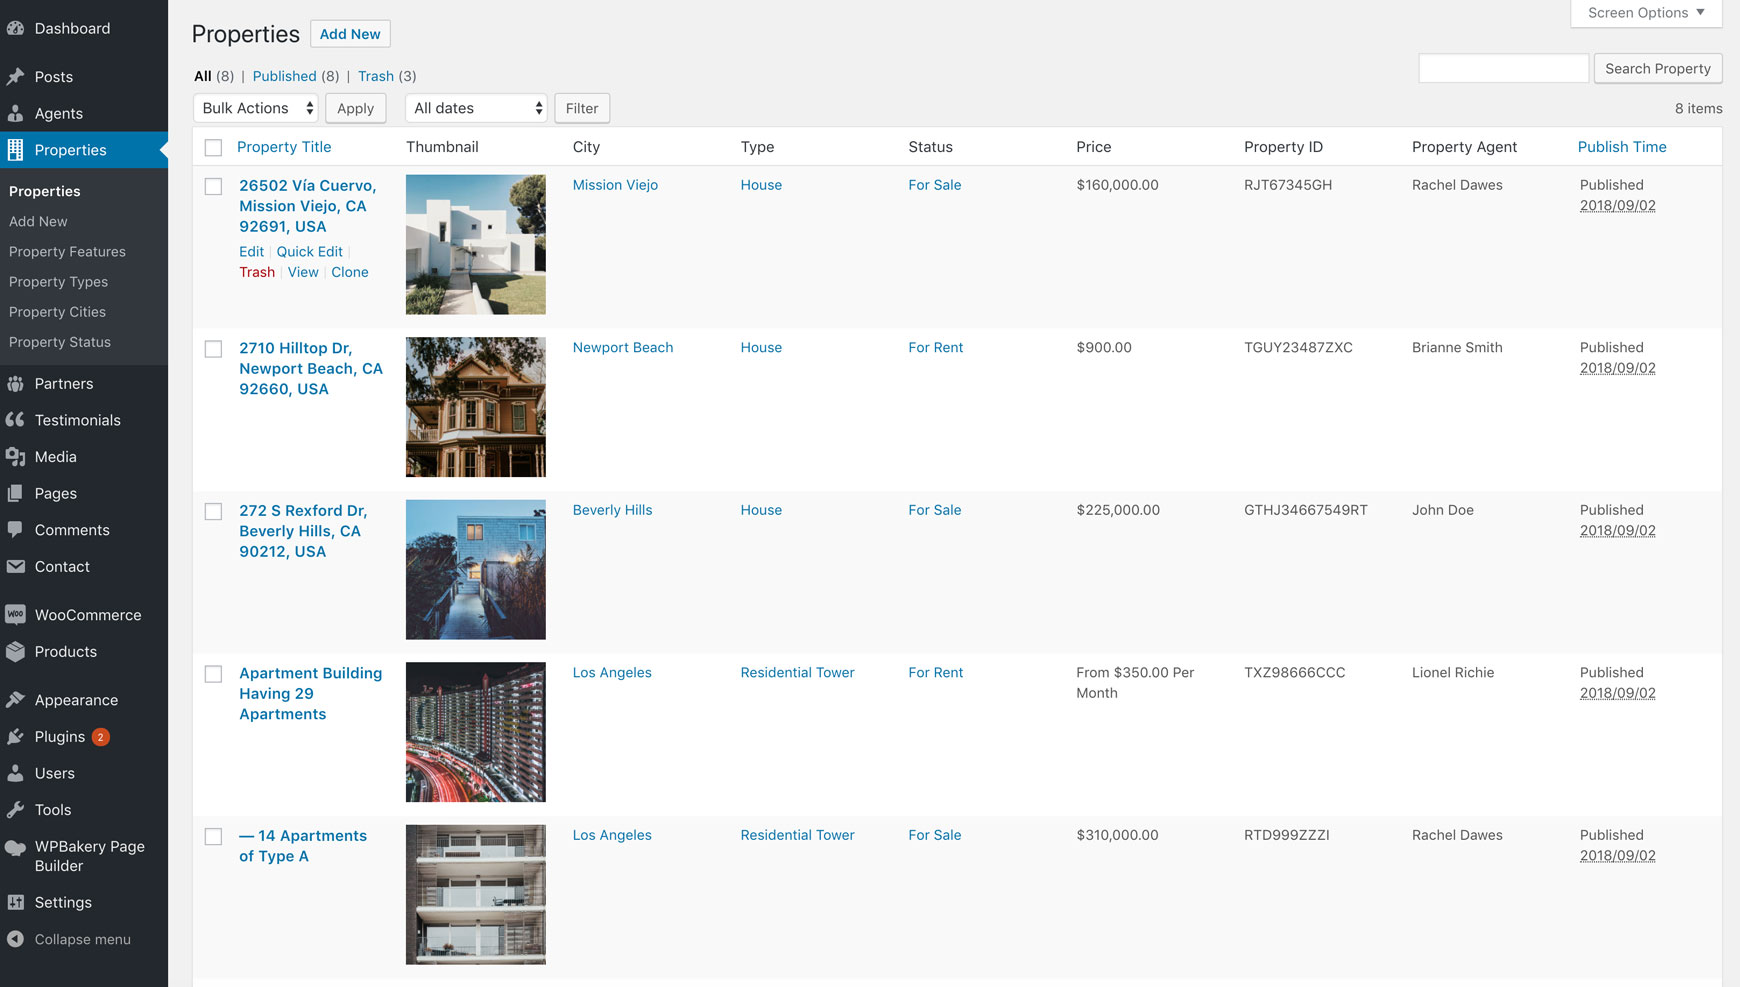Click the Pages document icon
The width and height of the screenshot is (1740, 987).
[15, 493]
